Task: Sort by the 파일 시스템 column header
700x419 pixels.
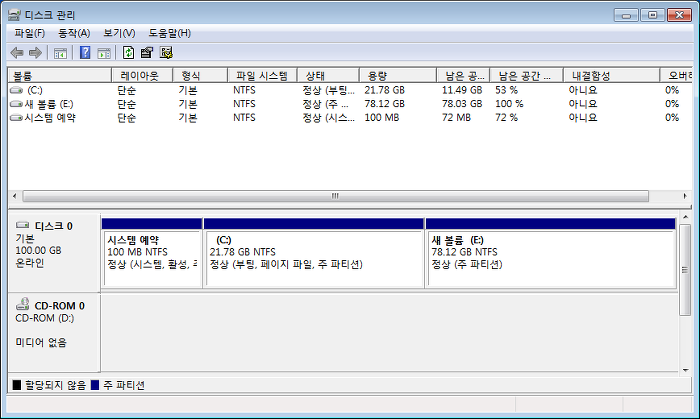Action: coord(262,75)
